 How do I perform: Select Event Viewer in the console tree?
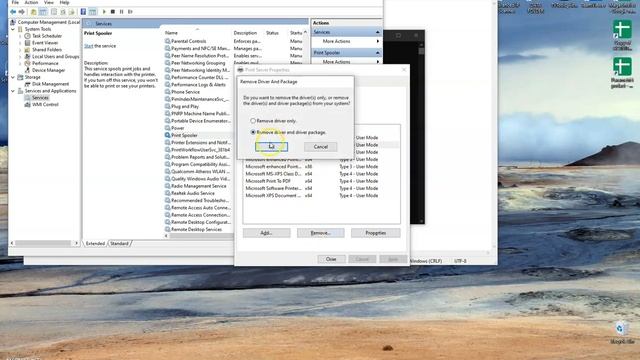click(45, 42)
